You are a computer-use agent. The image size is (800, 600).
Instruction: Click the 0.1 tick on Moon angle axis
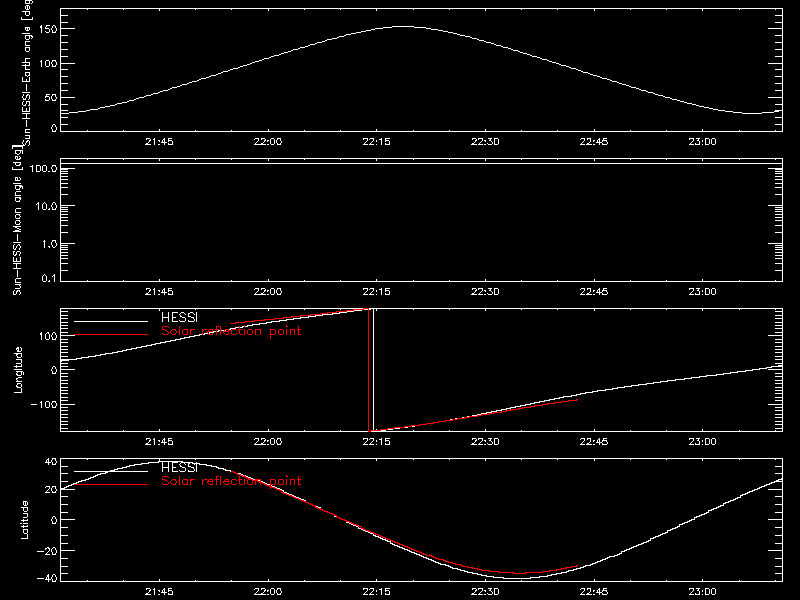(49, 278)
